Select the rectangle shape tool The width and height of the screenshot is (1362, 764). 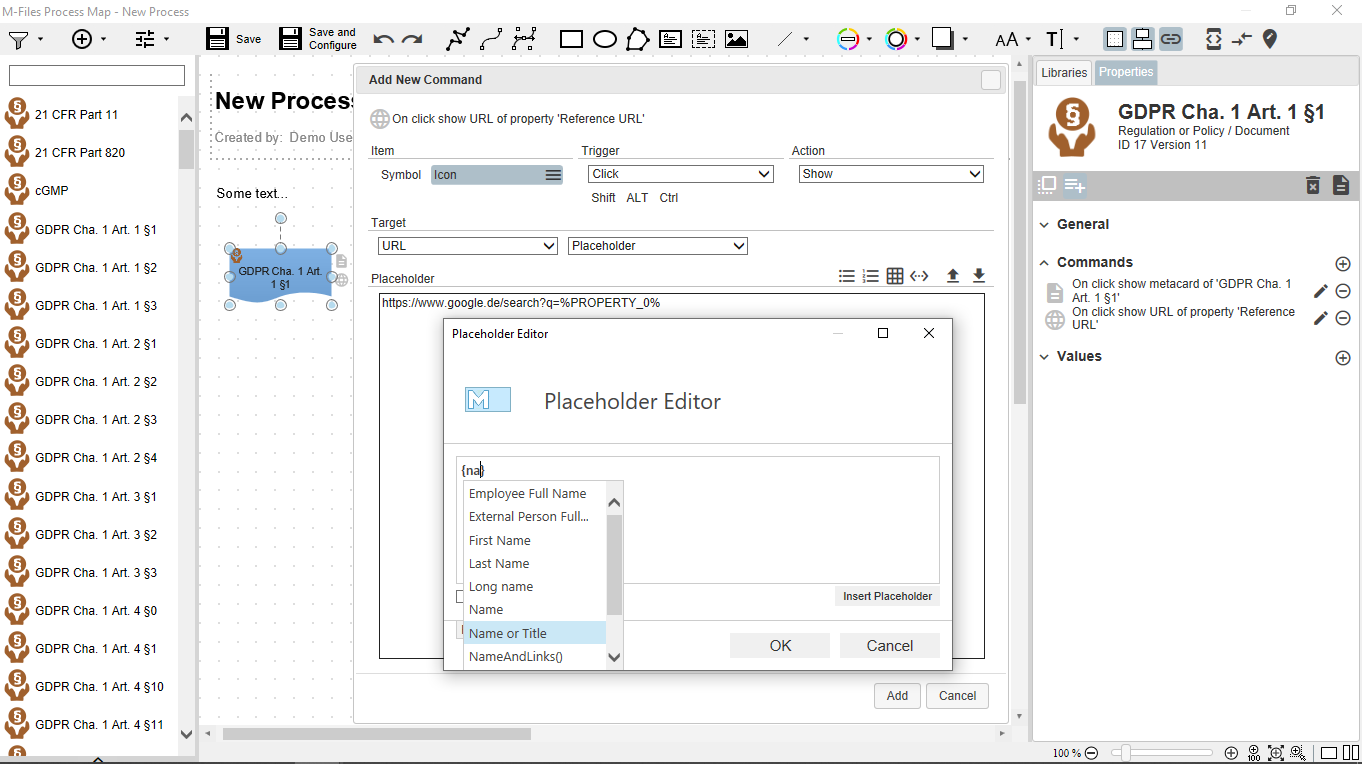[x=571, y=40]
